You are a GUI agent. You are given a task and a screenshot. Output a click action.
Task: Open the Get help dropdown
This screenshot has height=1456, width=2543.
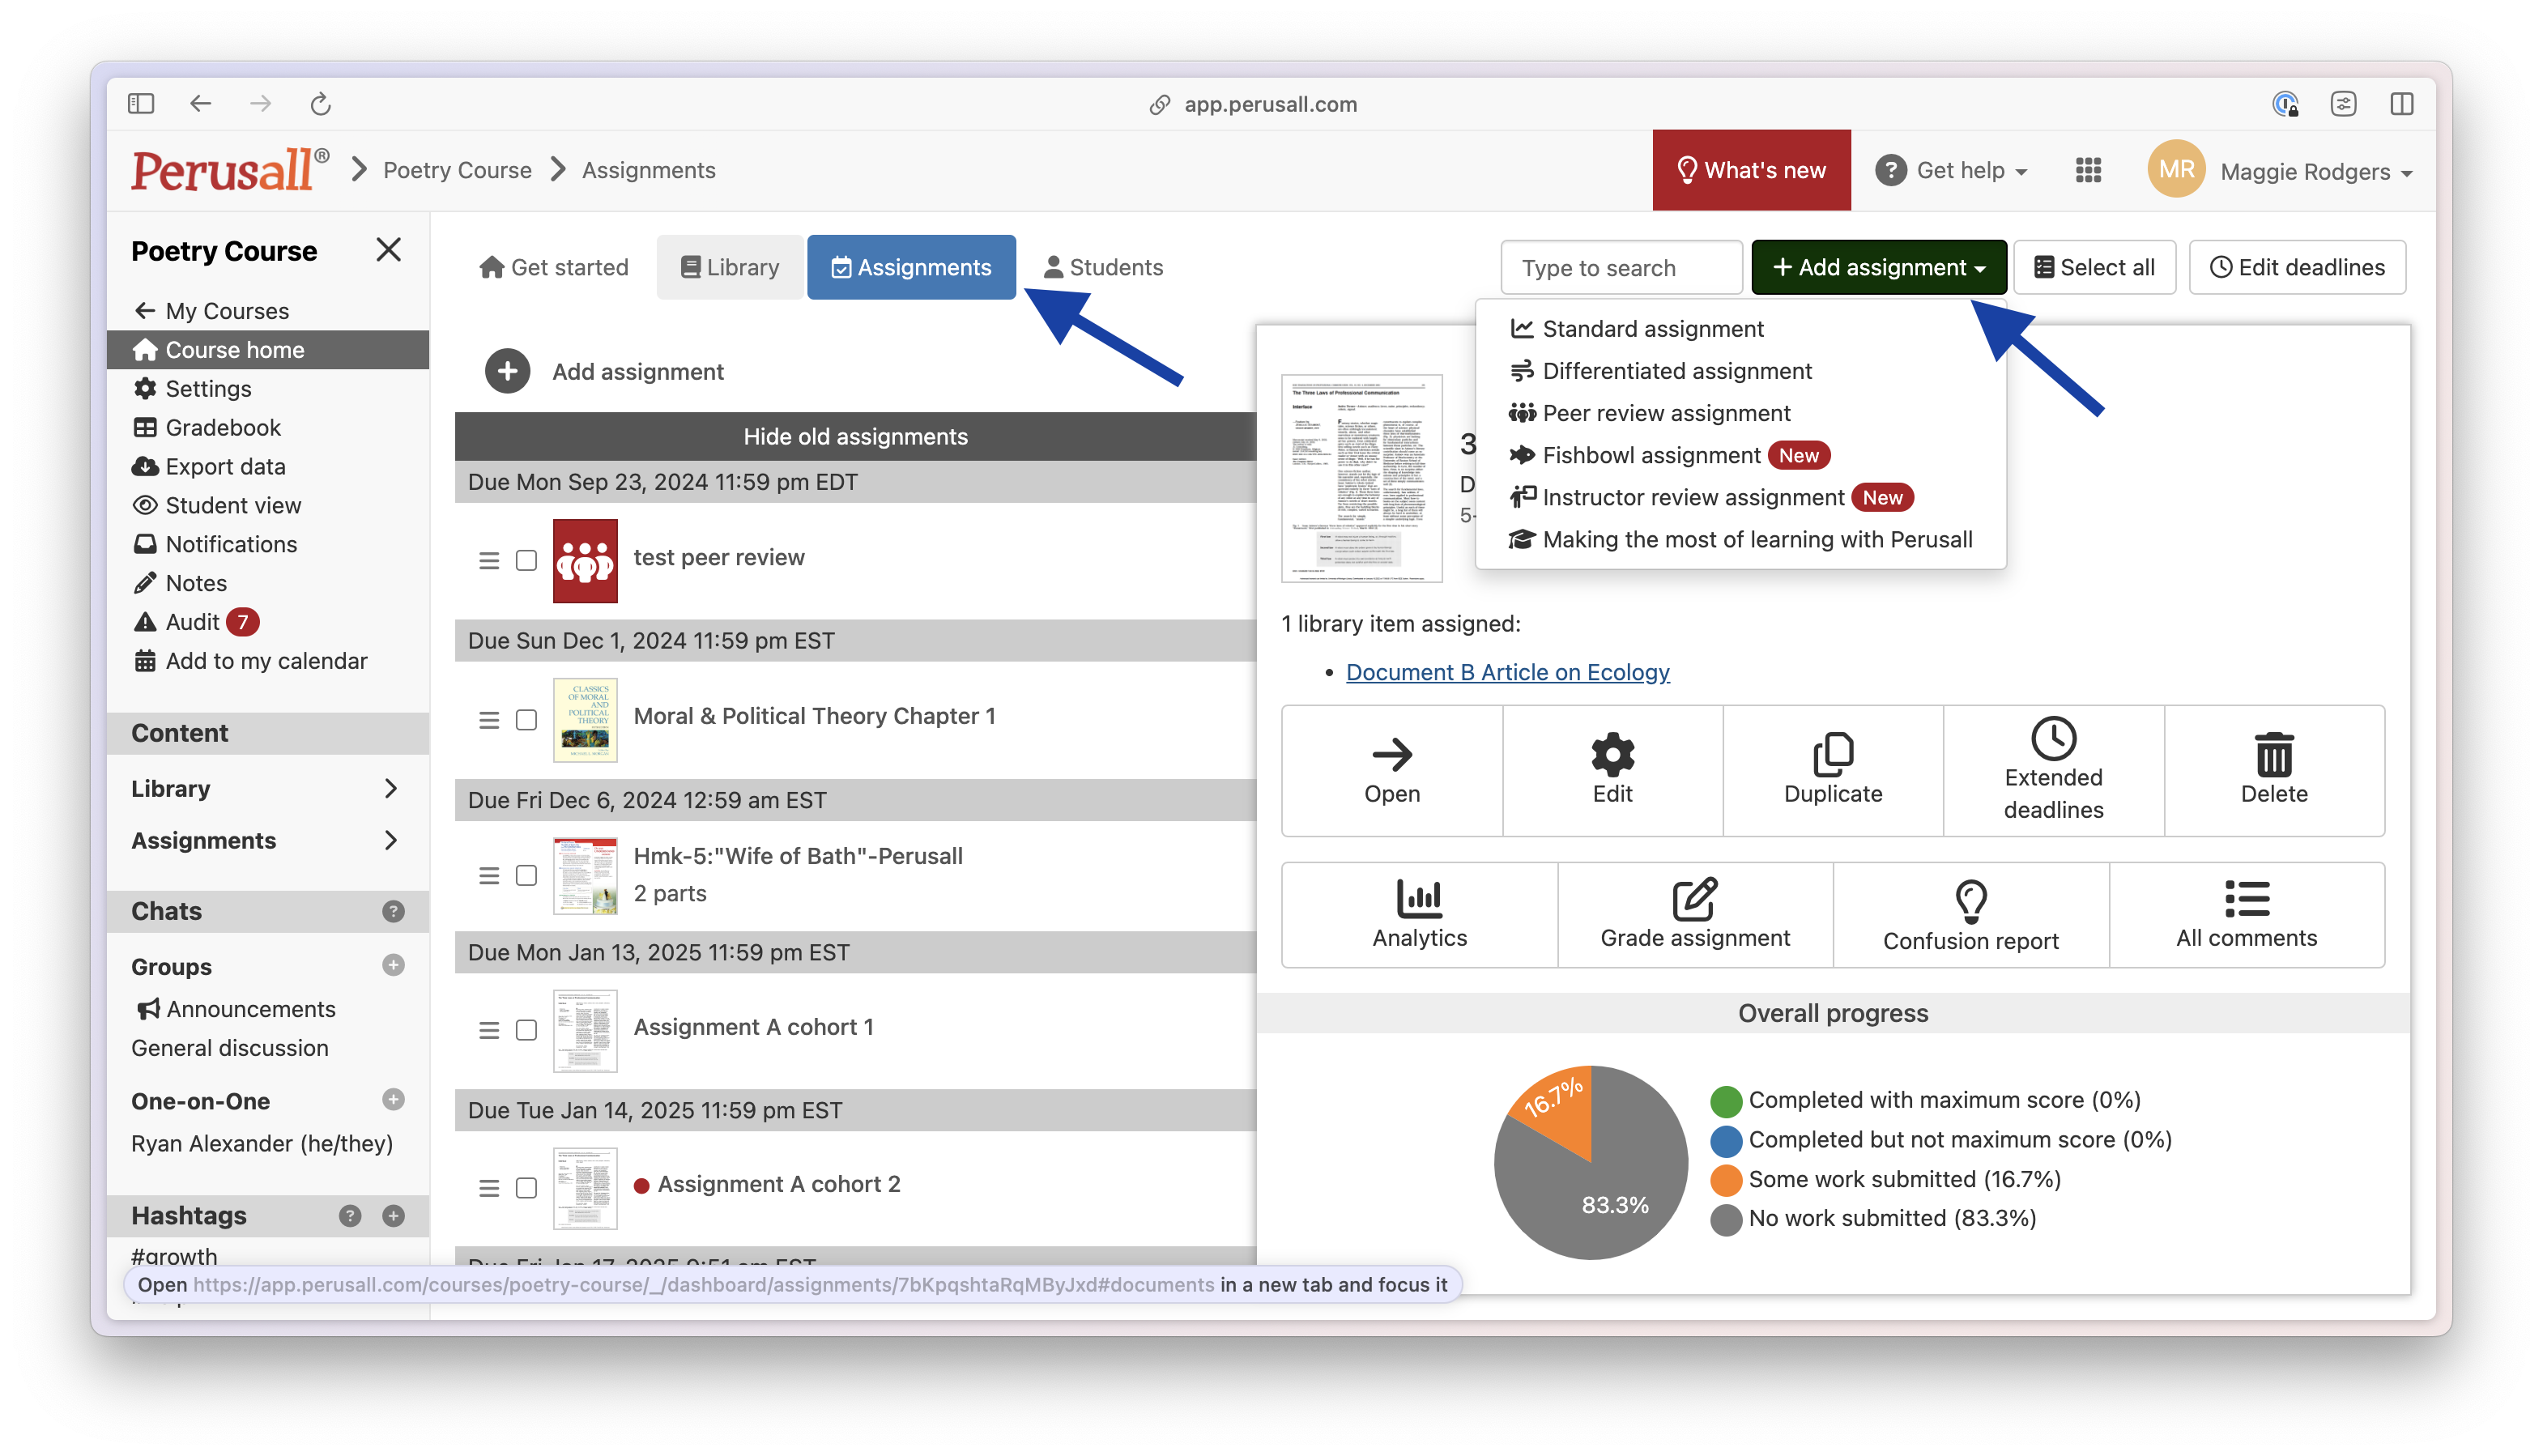(x=1951, y=170)
